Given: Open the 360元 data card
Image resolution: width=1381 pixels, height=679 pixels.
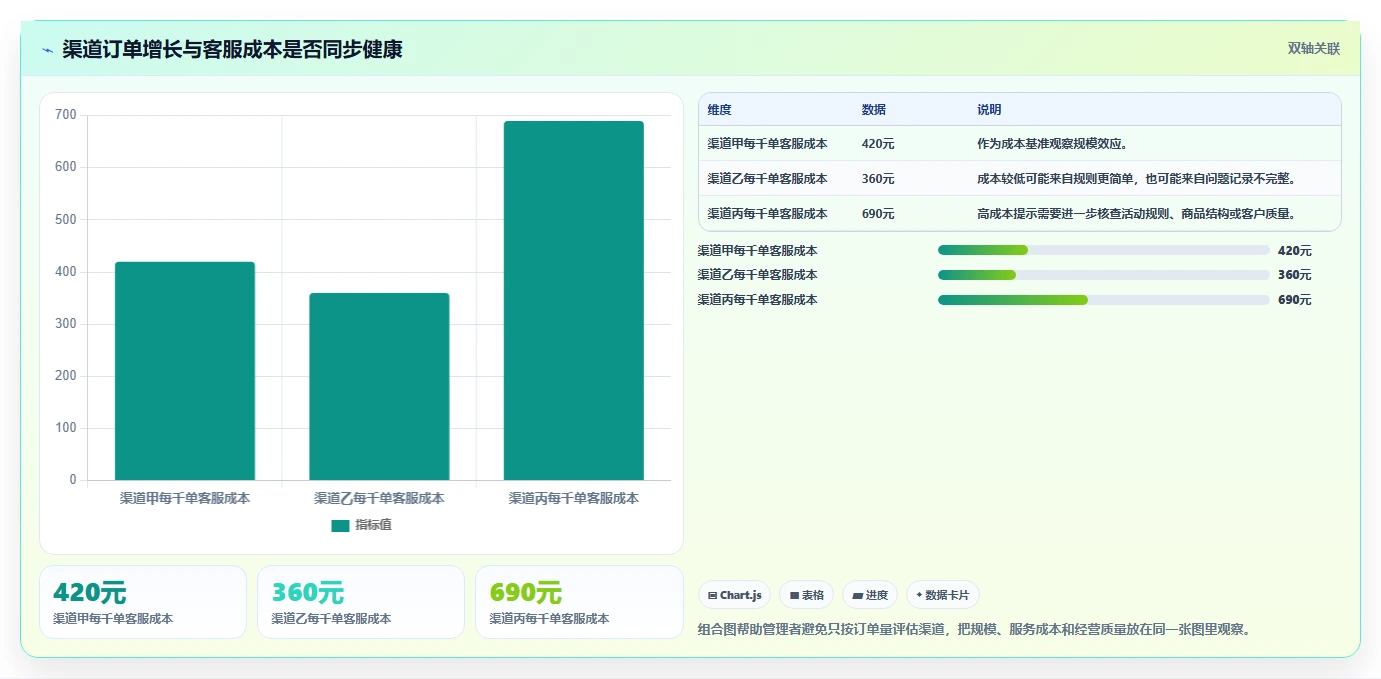Looking at the screenshot, I should 361,602.
